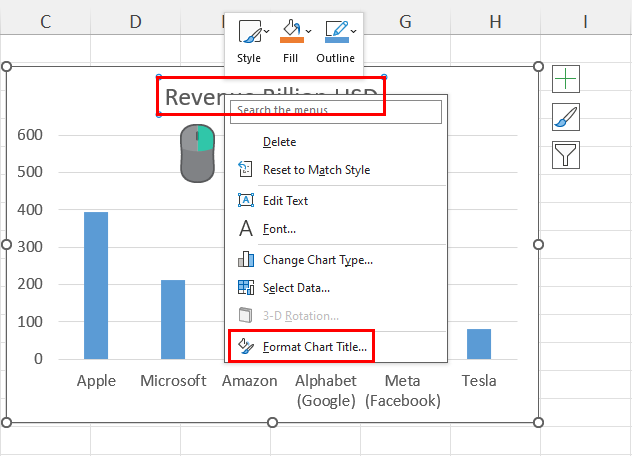Select column H header
Screen dimensions: 632x456
[x=495, y=21]
